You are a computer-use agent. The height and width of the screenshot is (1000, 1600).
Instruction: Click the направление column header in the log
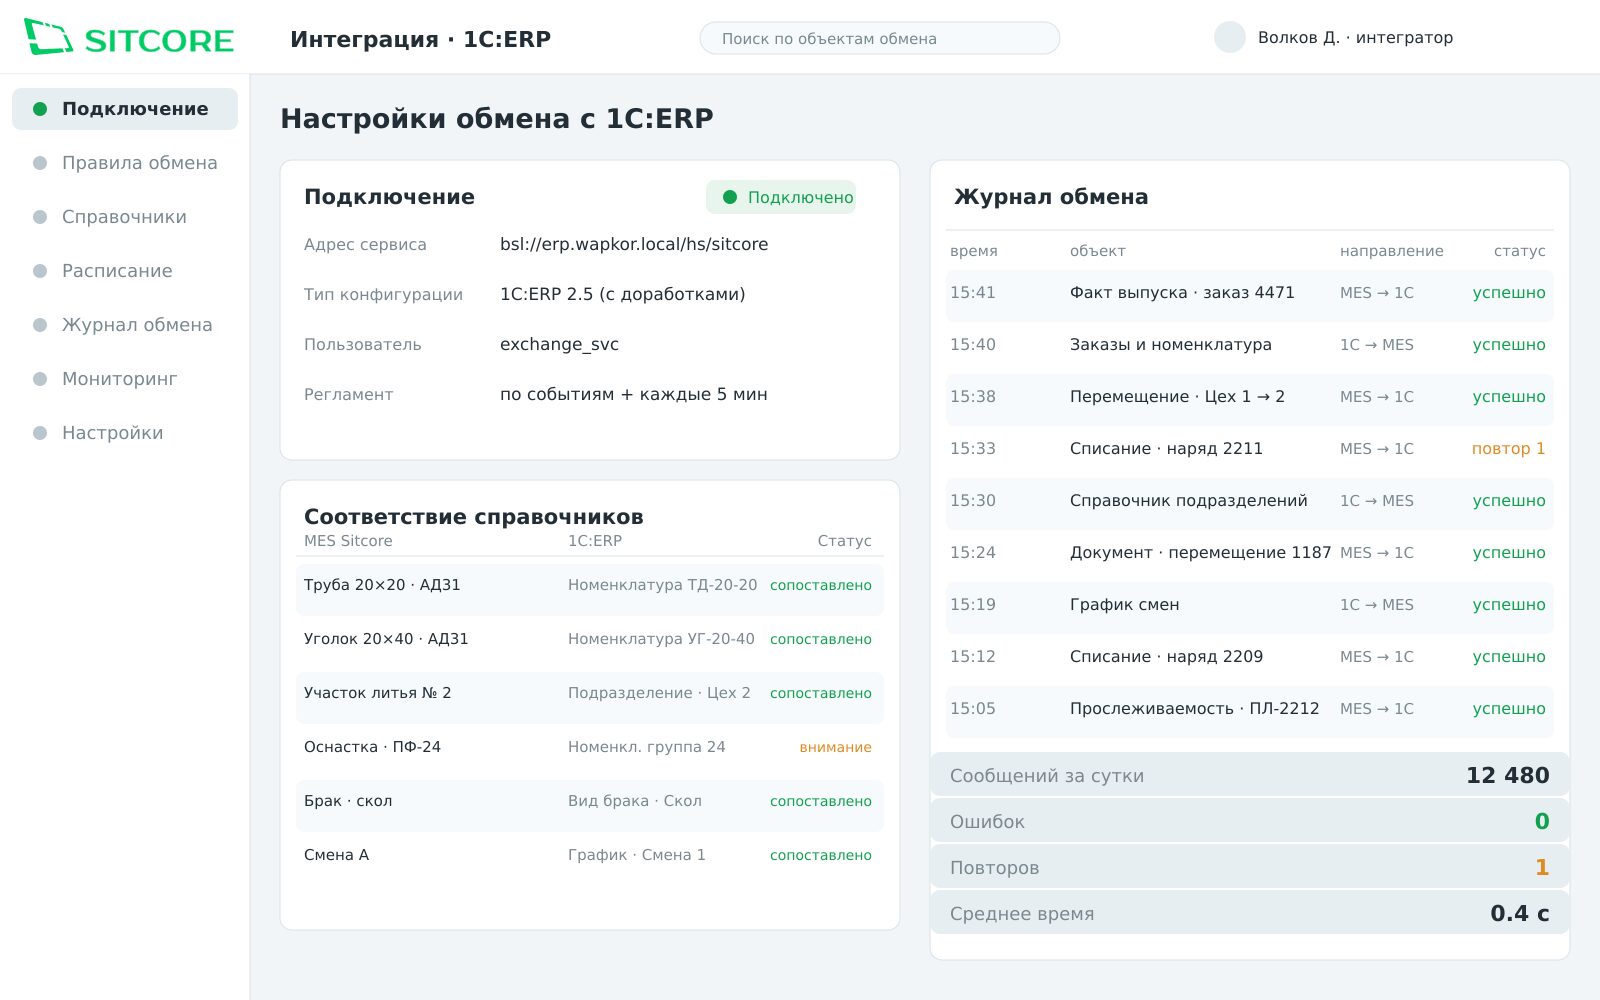pos(1392,251)
